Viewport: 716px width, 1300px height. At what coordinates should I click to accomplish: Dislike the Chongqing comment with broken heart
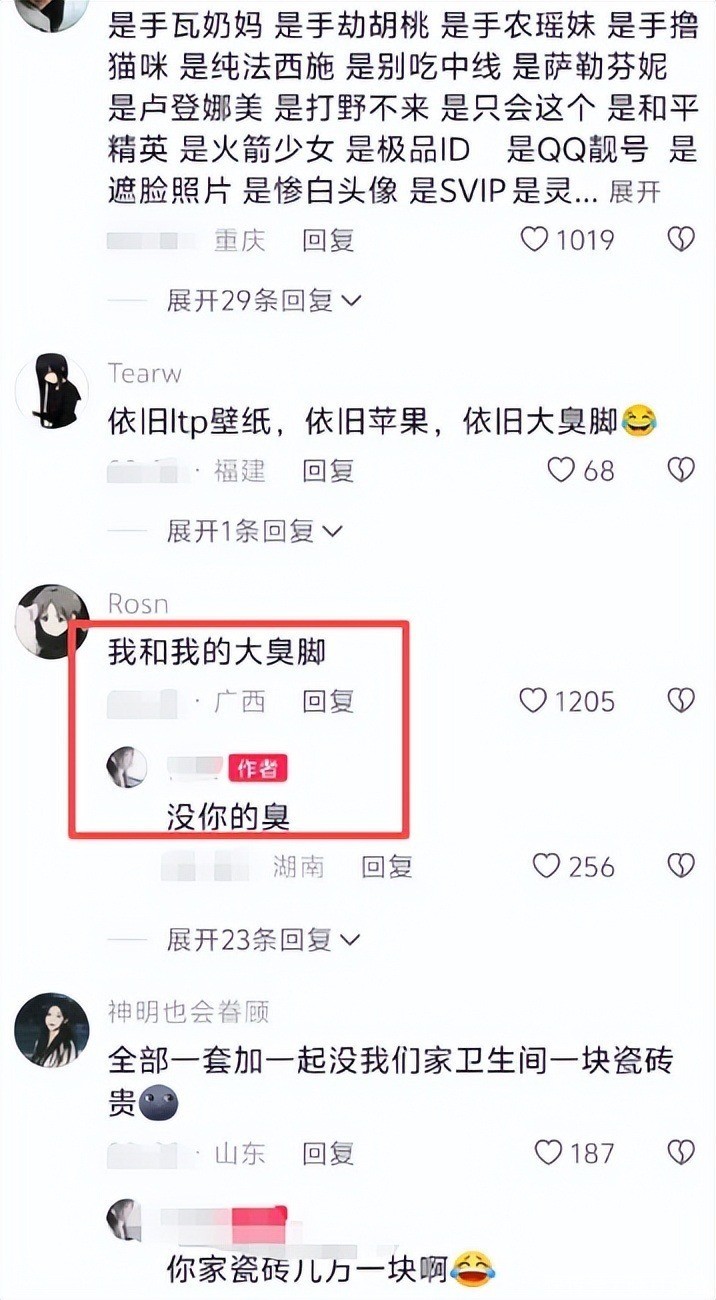pyautogui.click(x=681, y=240)
